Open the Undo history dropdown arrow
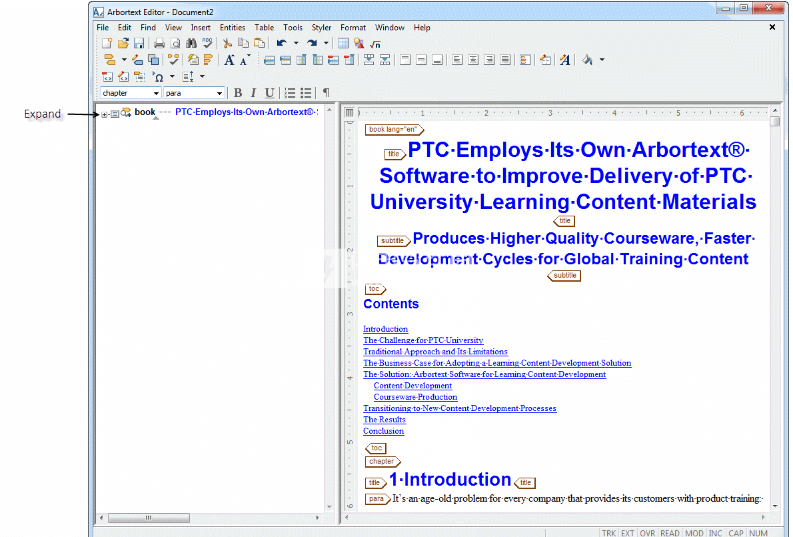 pyautogui.click(x=296, y=43)
